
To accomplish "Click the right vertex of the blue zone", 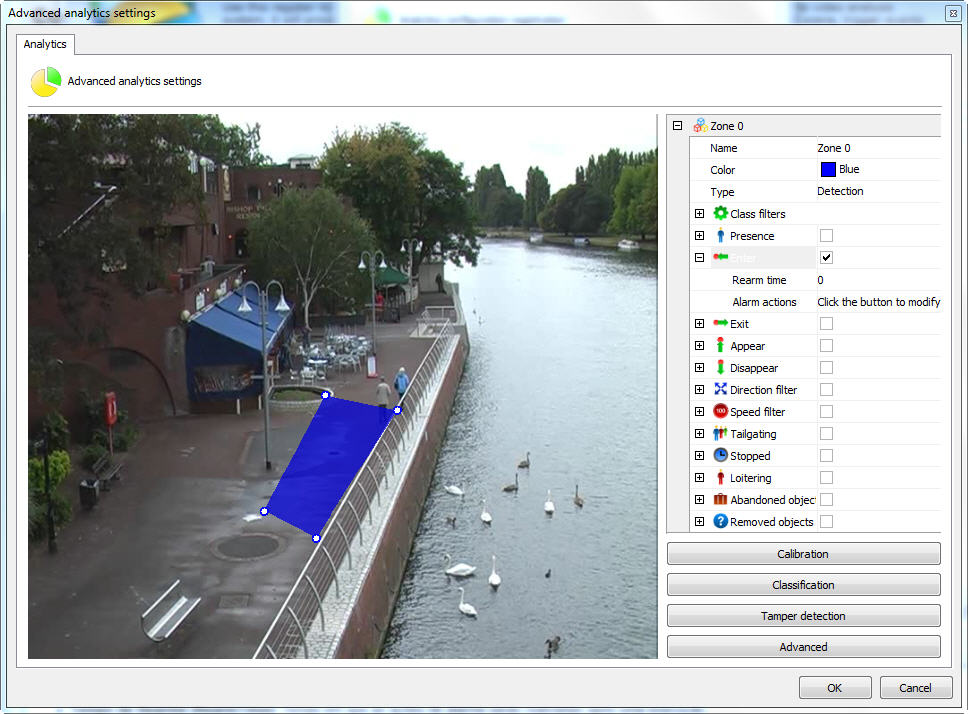I will tap(398, 410).
